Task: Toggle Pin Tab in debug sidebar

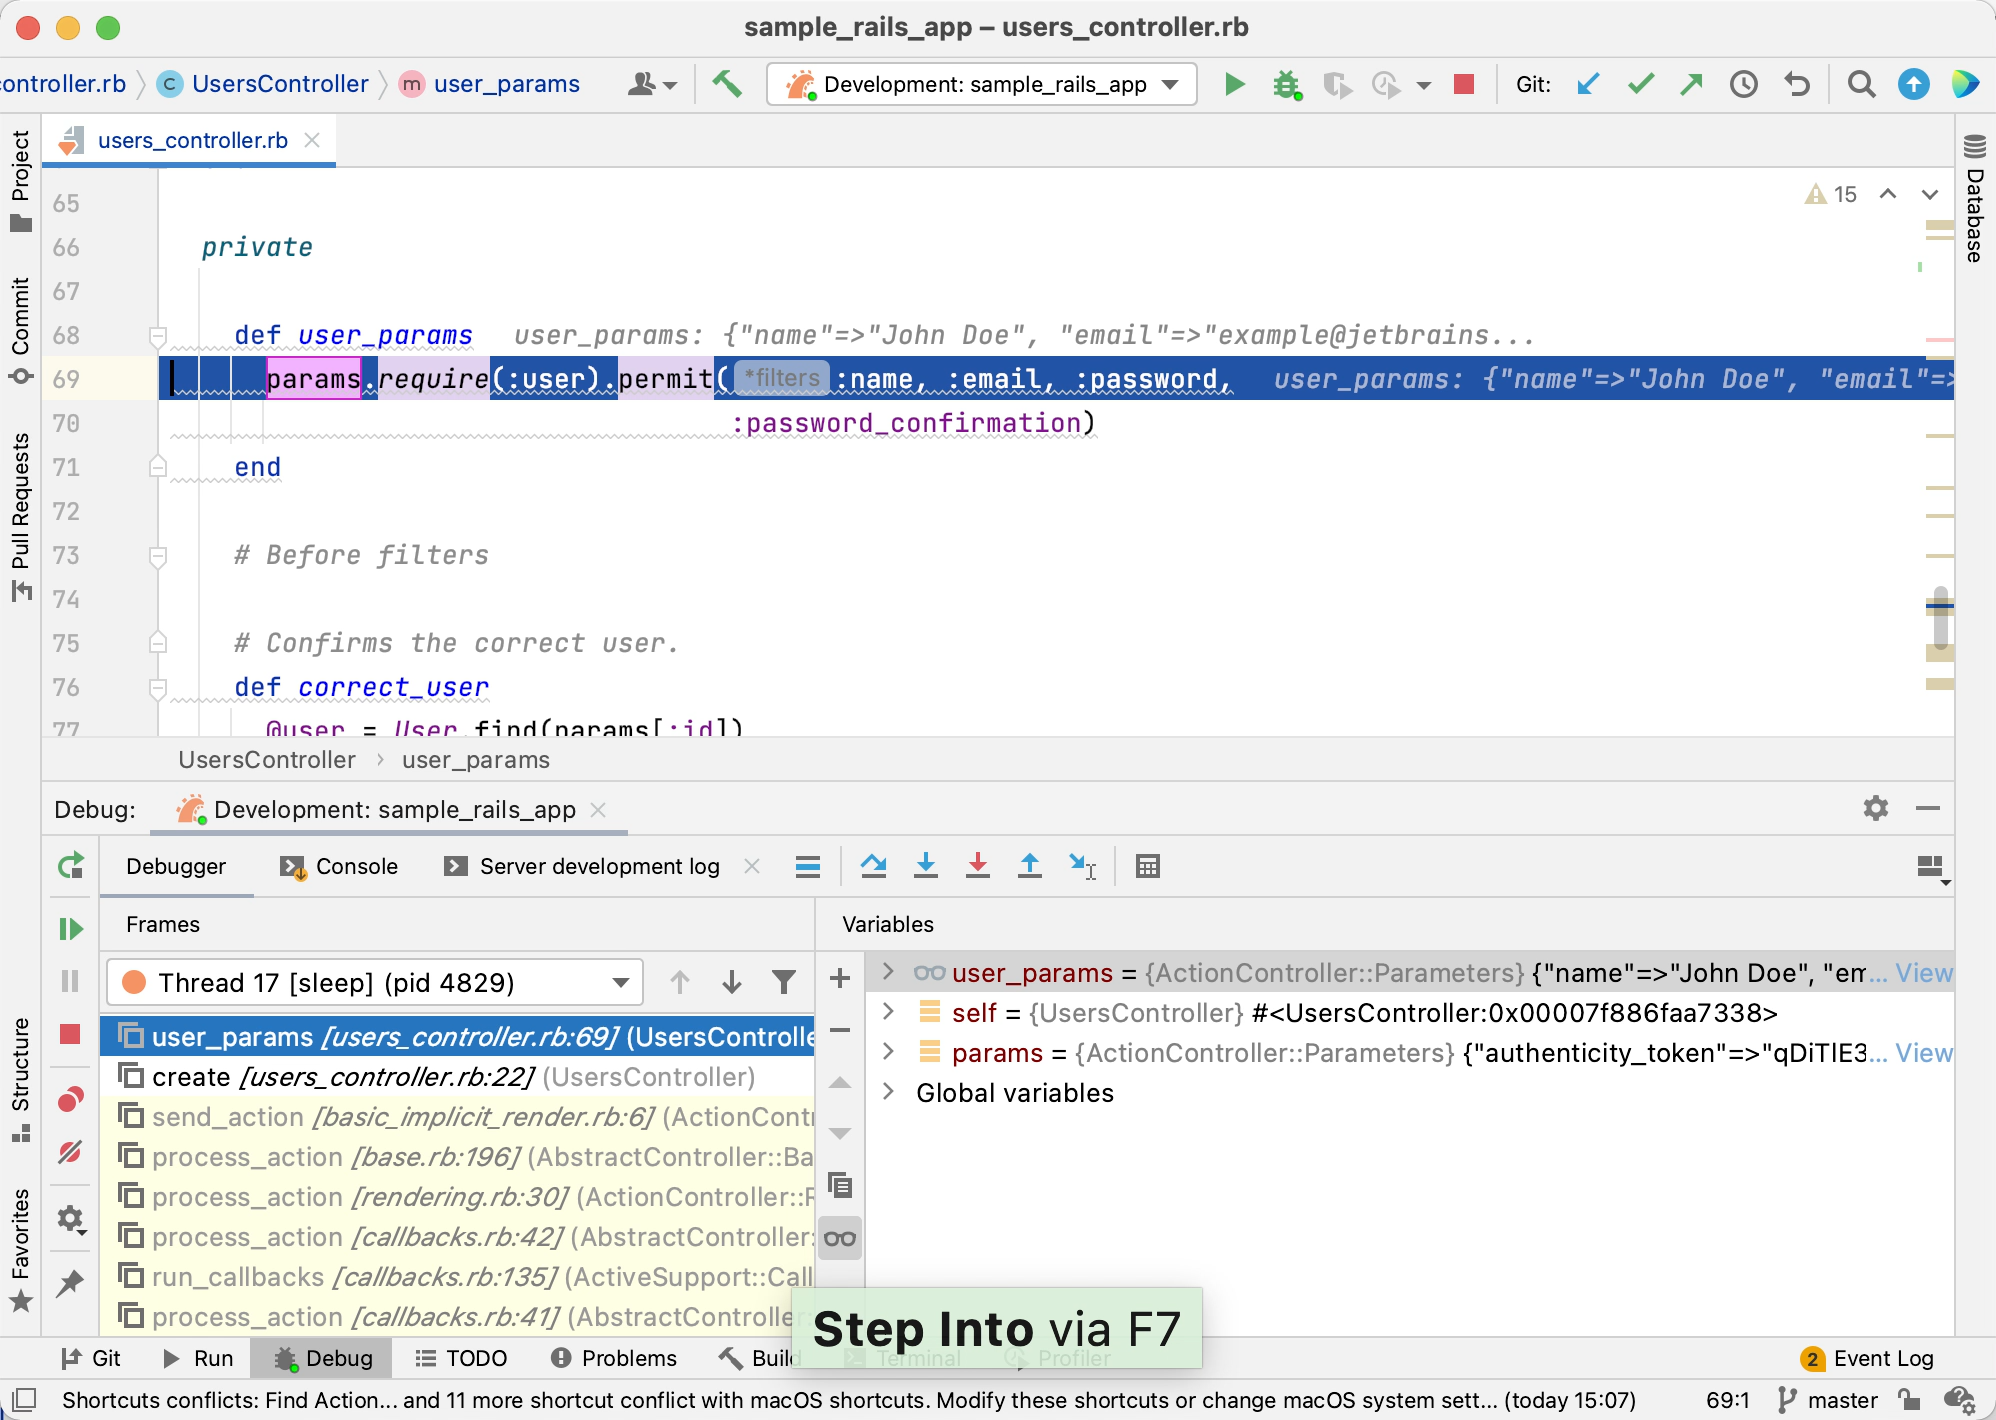Action: (70, 1283)
